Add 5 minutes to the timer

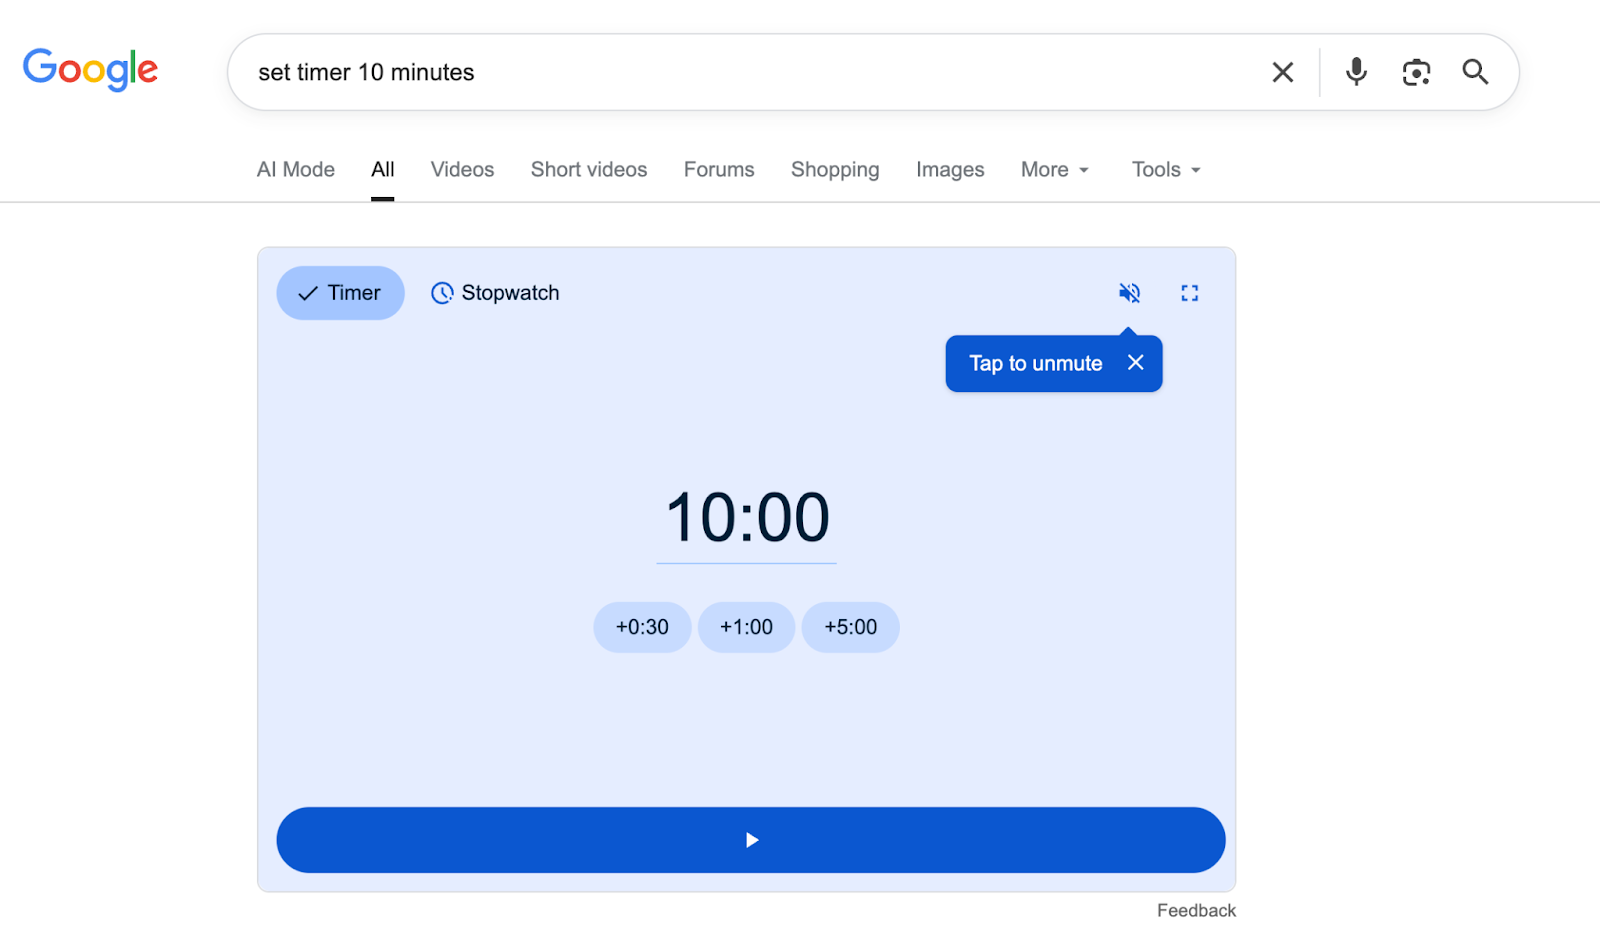click(849, 627)
